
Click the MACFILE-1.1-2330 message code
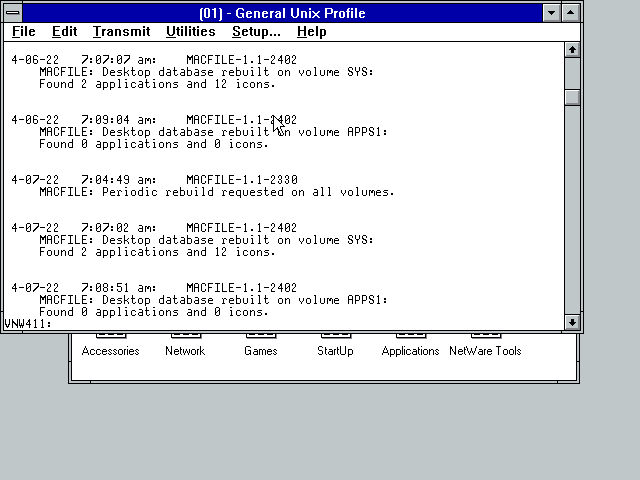click(x=242, y=180)
